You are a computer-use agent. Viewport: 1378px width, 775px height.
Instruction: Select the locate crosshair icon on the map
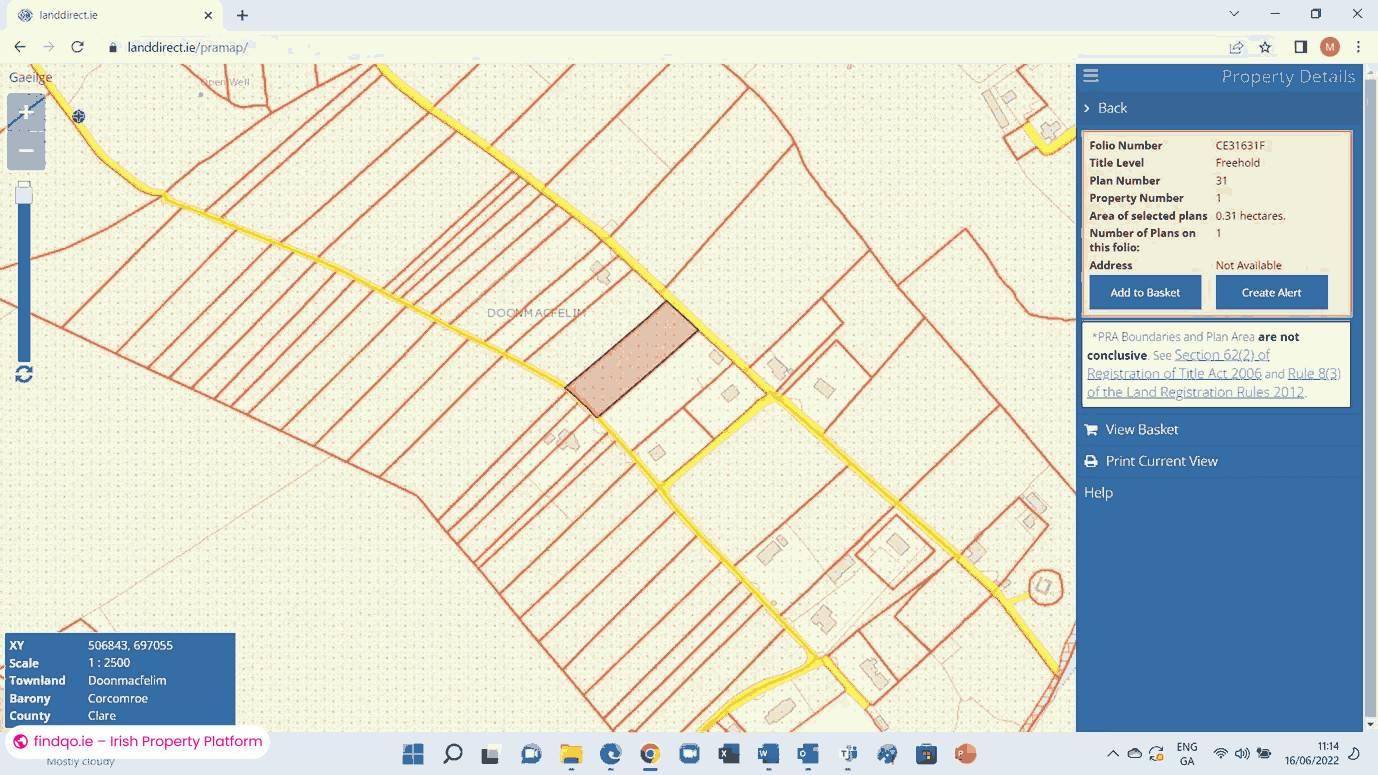pyautogui.click(x=78, y=116)
